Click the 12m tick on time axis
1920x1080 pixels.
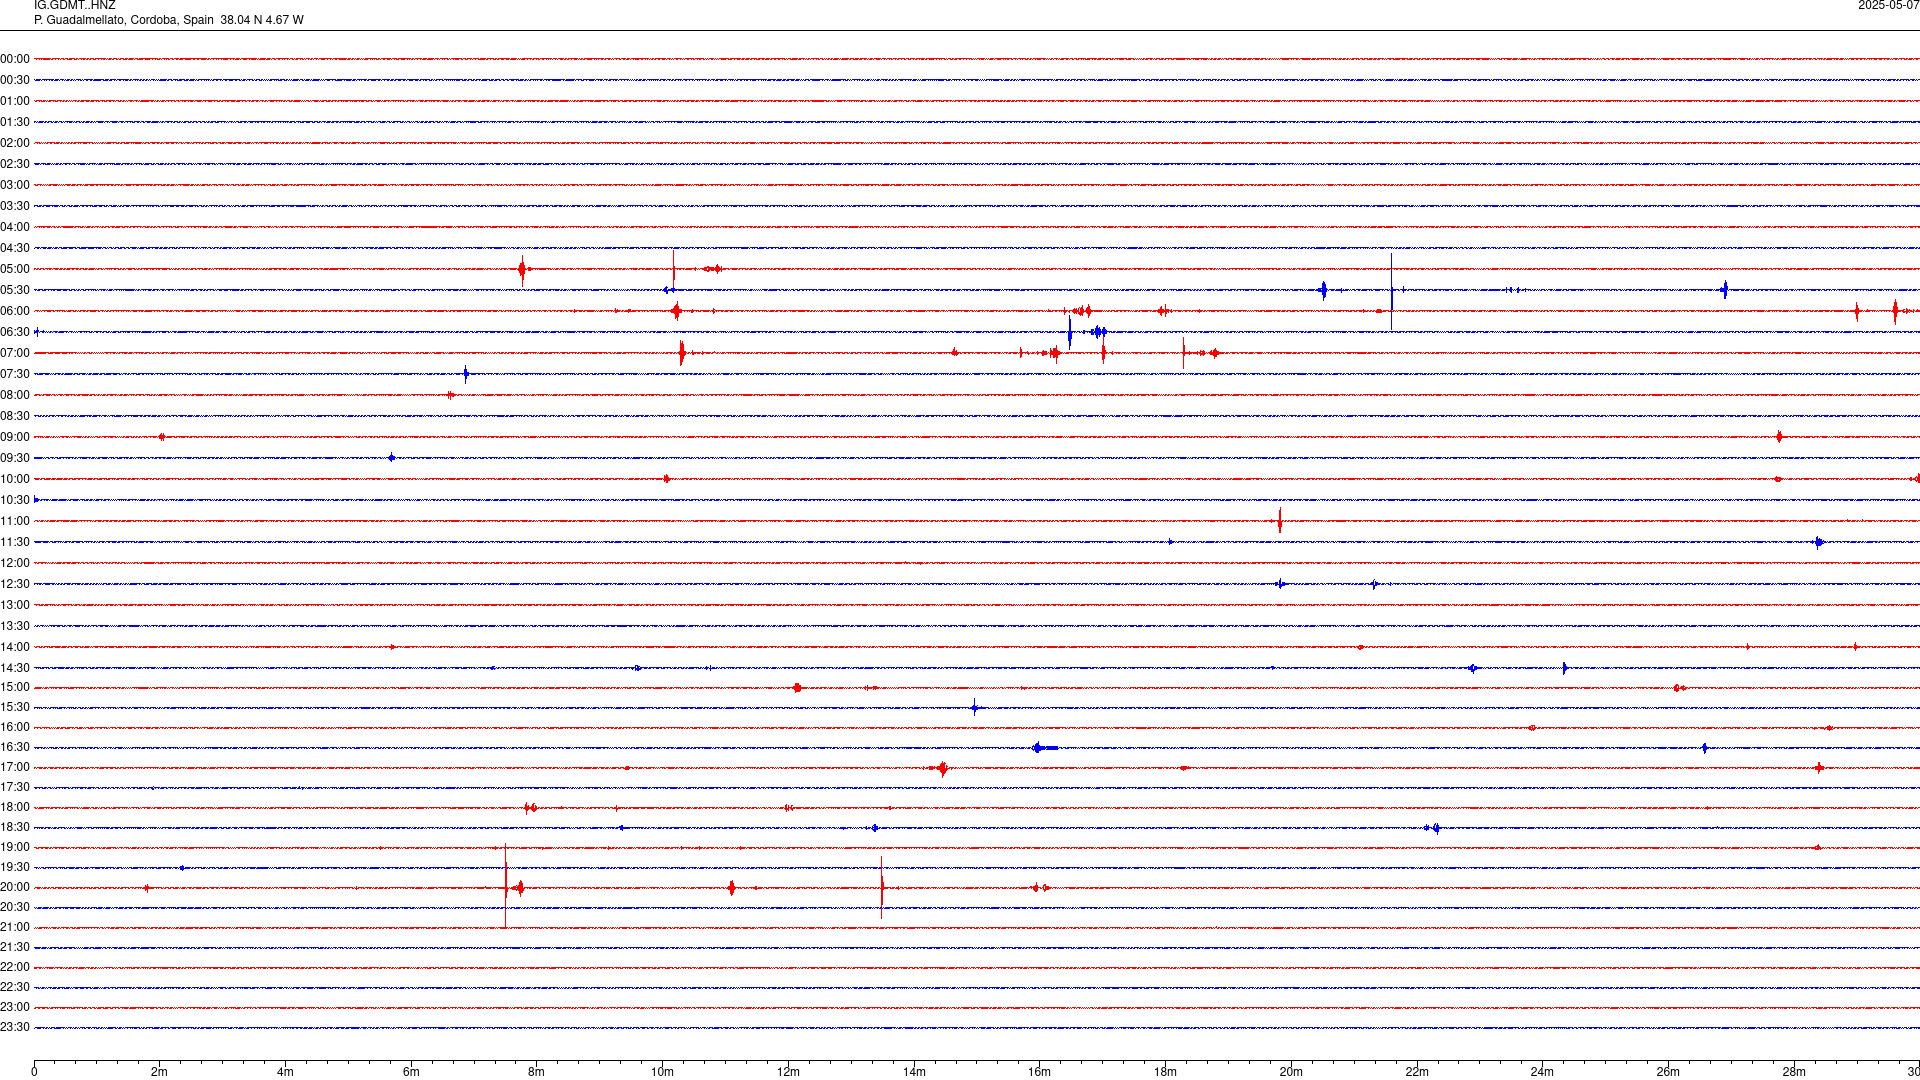[x=788, y=1072]
